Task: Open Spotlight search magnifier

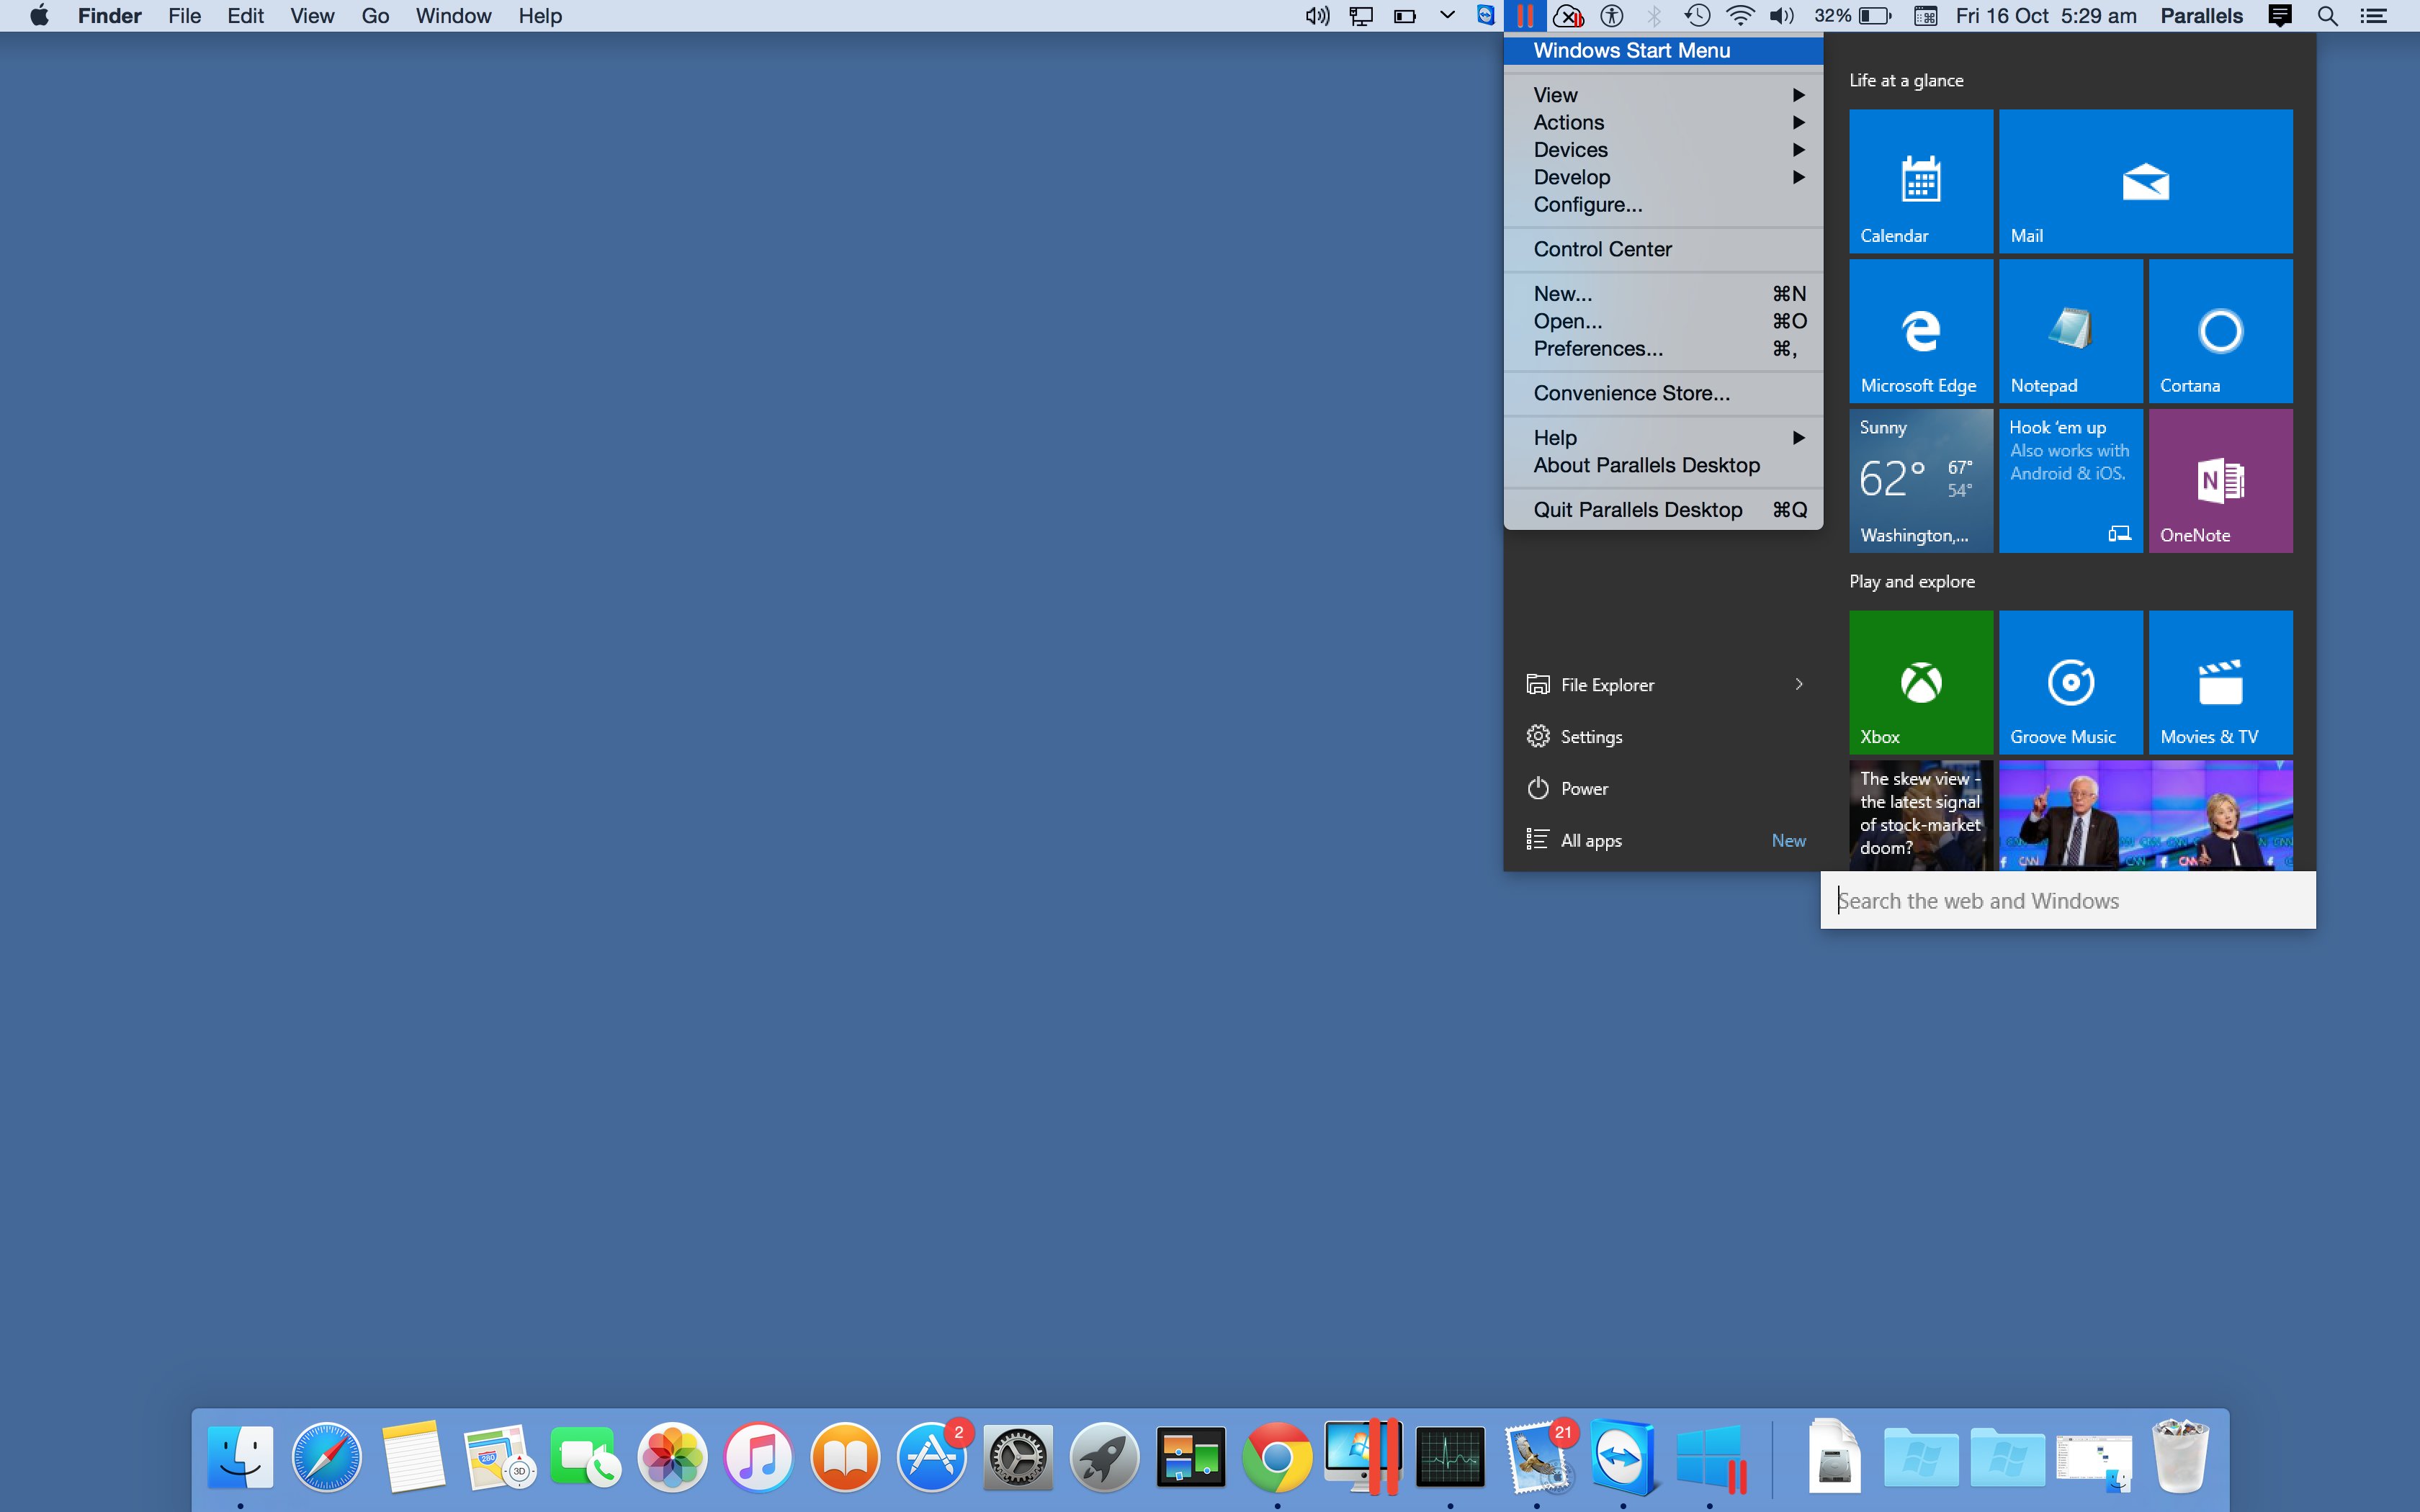Action: coord(2328,16)
